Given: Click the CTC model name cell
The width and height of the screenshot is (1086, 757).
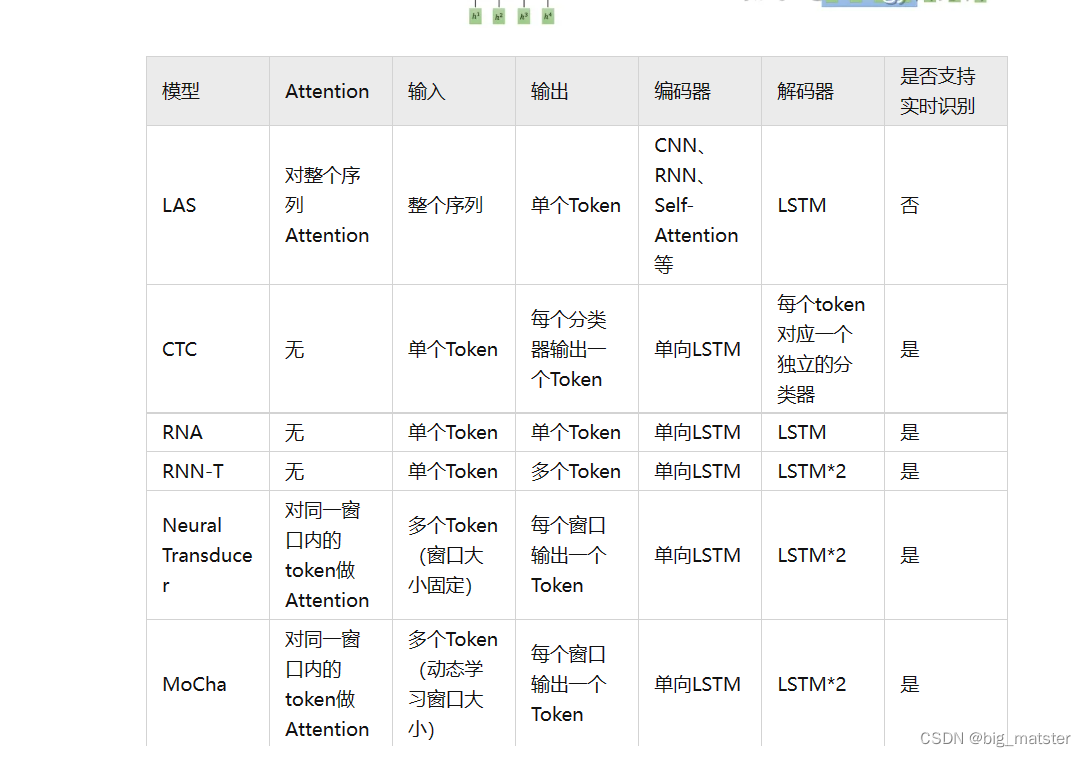Looking at the screenshot, I should (x=208, y=349).
